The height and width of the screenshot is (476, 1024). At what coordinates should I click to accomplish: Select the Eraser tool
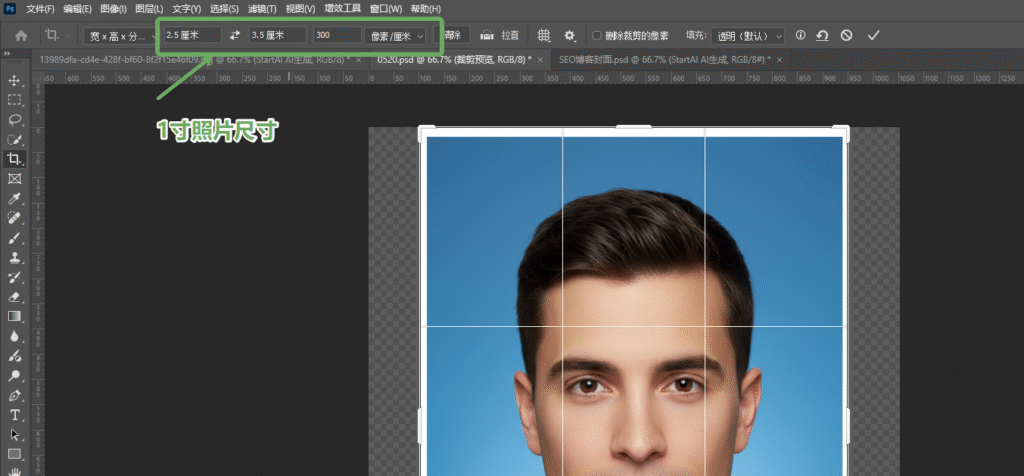(x=14, y=297)
